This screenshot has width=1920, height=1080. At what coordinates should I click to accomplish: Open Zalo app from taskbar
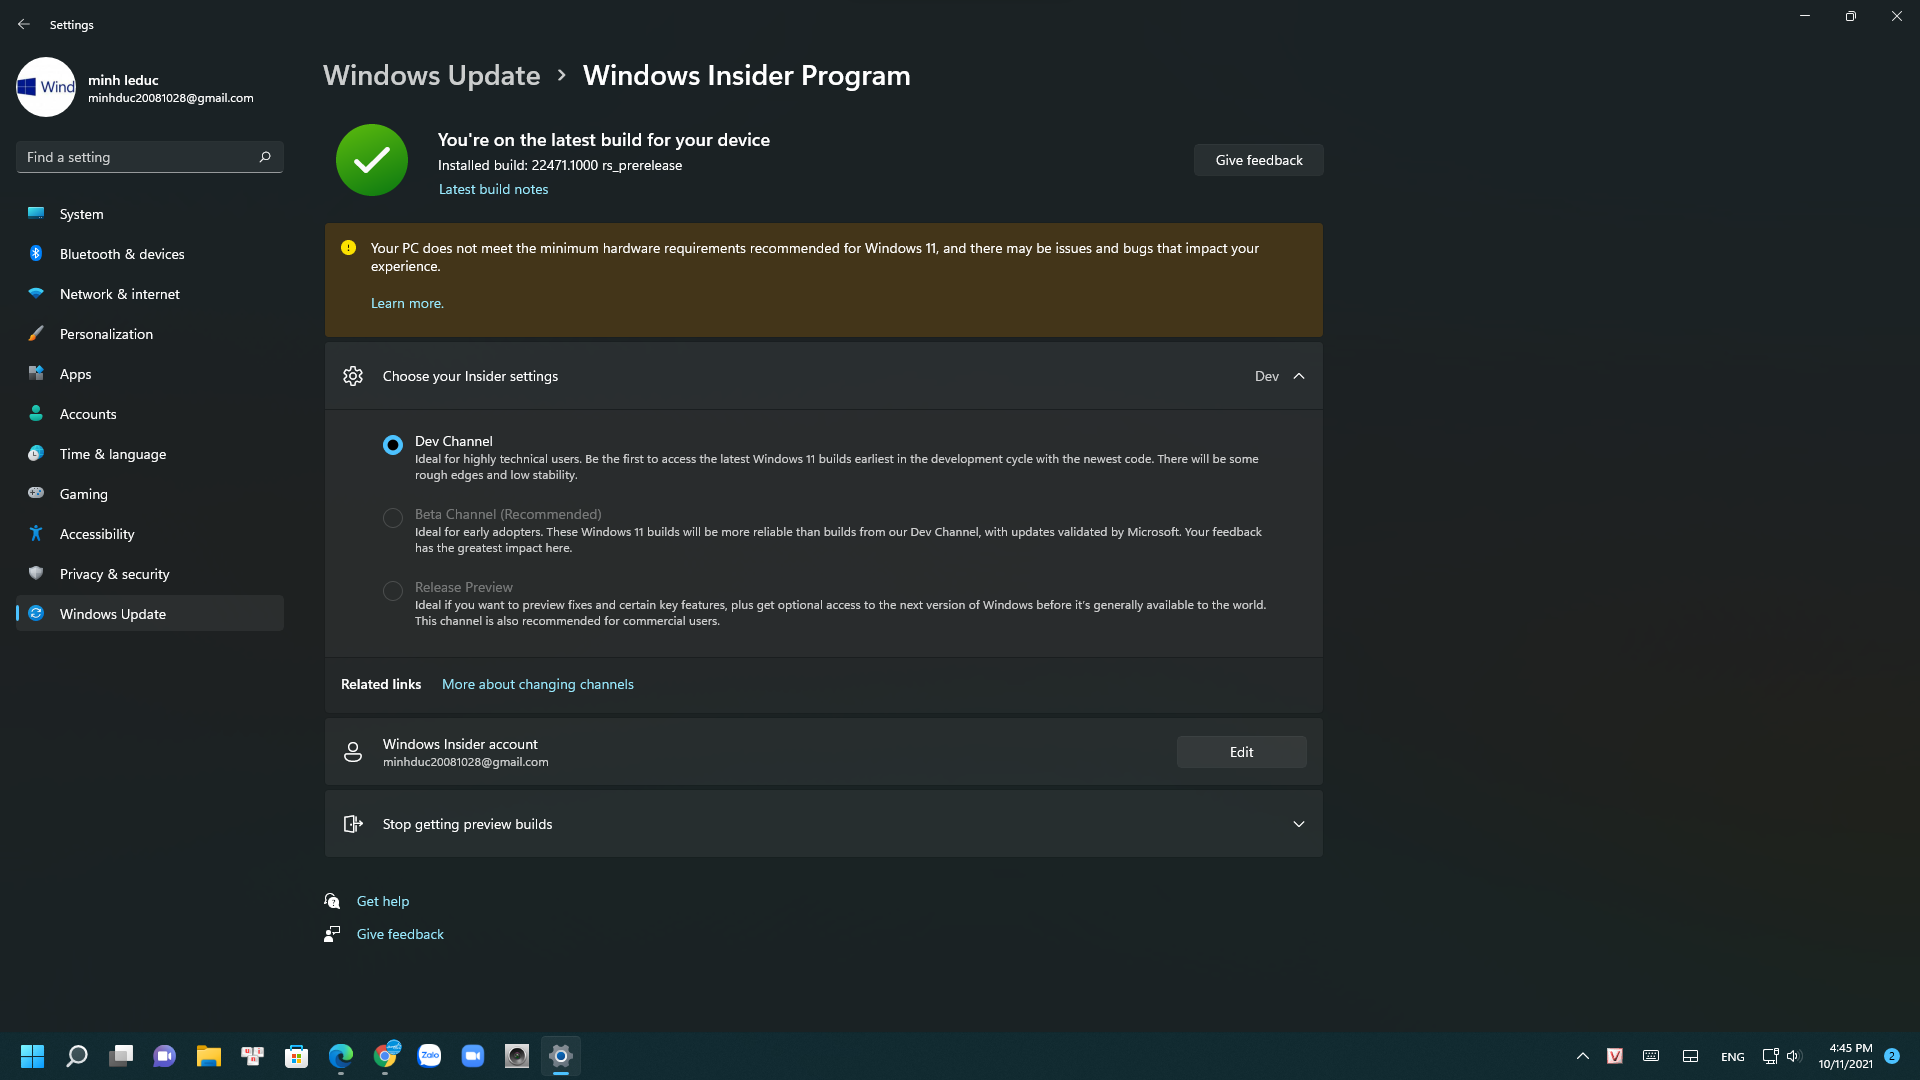(x=429, y=1056)
